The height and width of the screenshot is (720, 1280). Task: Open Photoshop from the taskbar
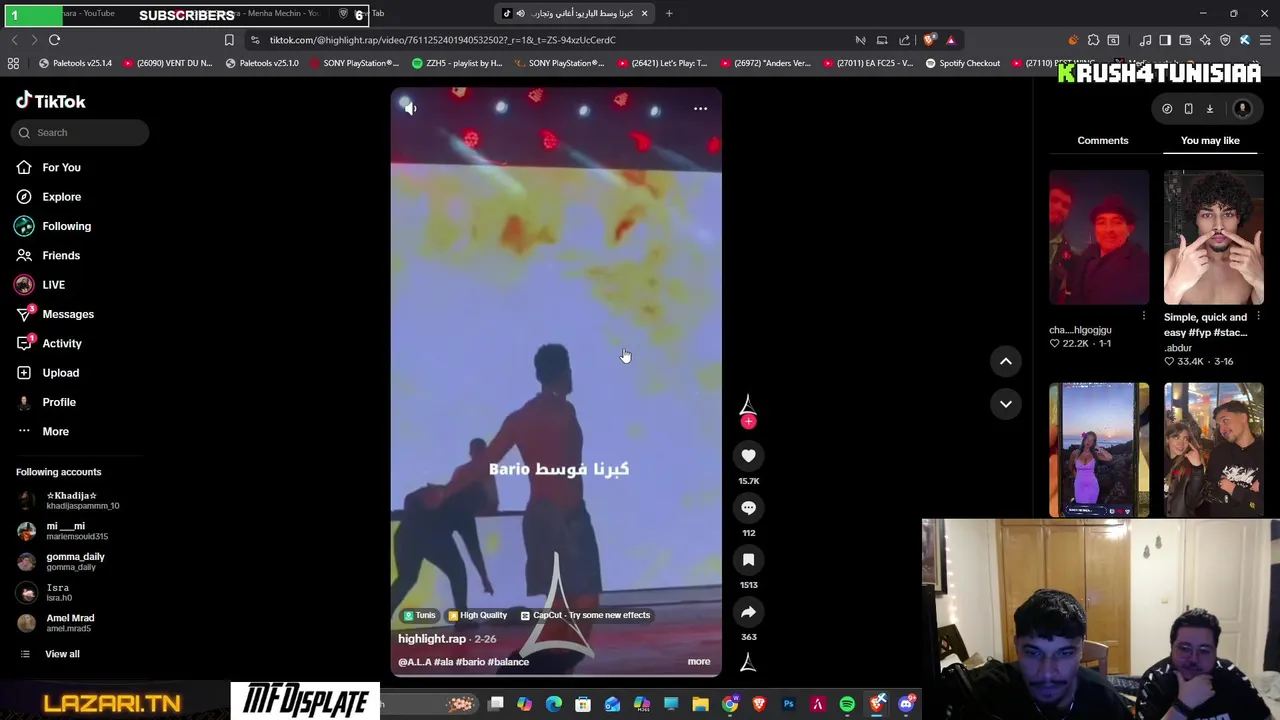pyautogui.click(x=789, y=704)
